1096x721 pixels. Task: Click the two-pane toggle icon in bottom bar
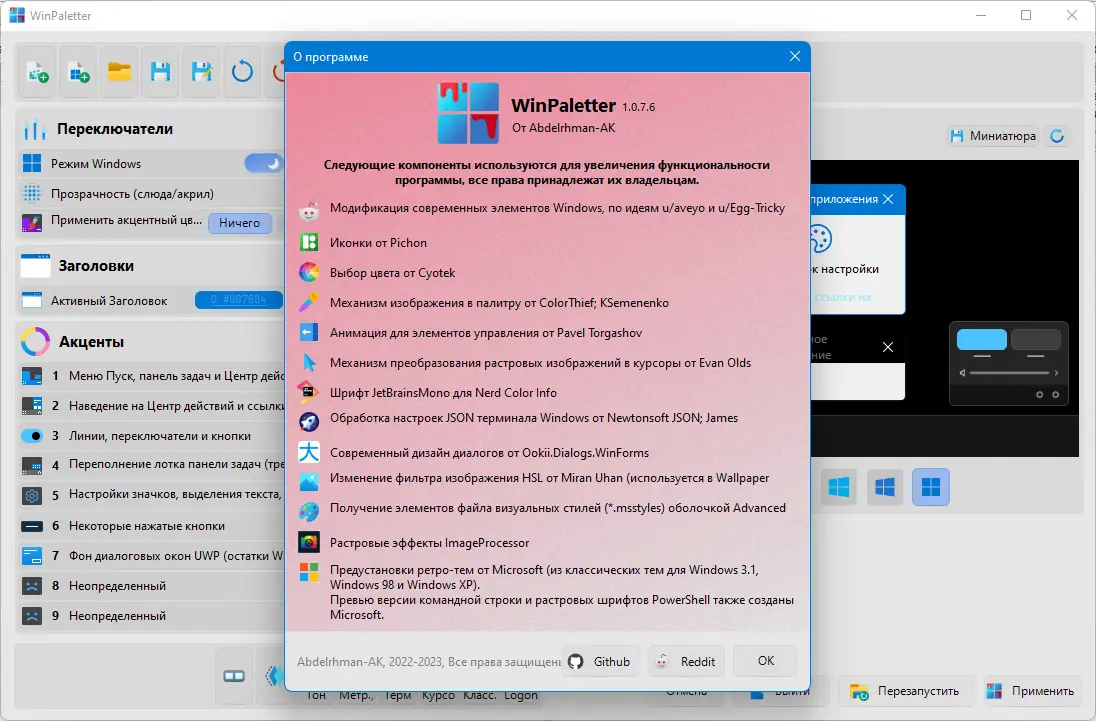pos(233,676)
